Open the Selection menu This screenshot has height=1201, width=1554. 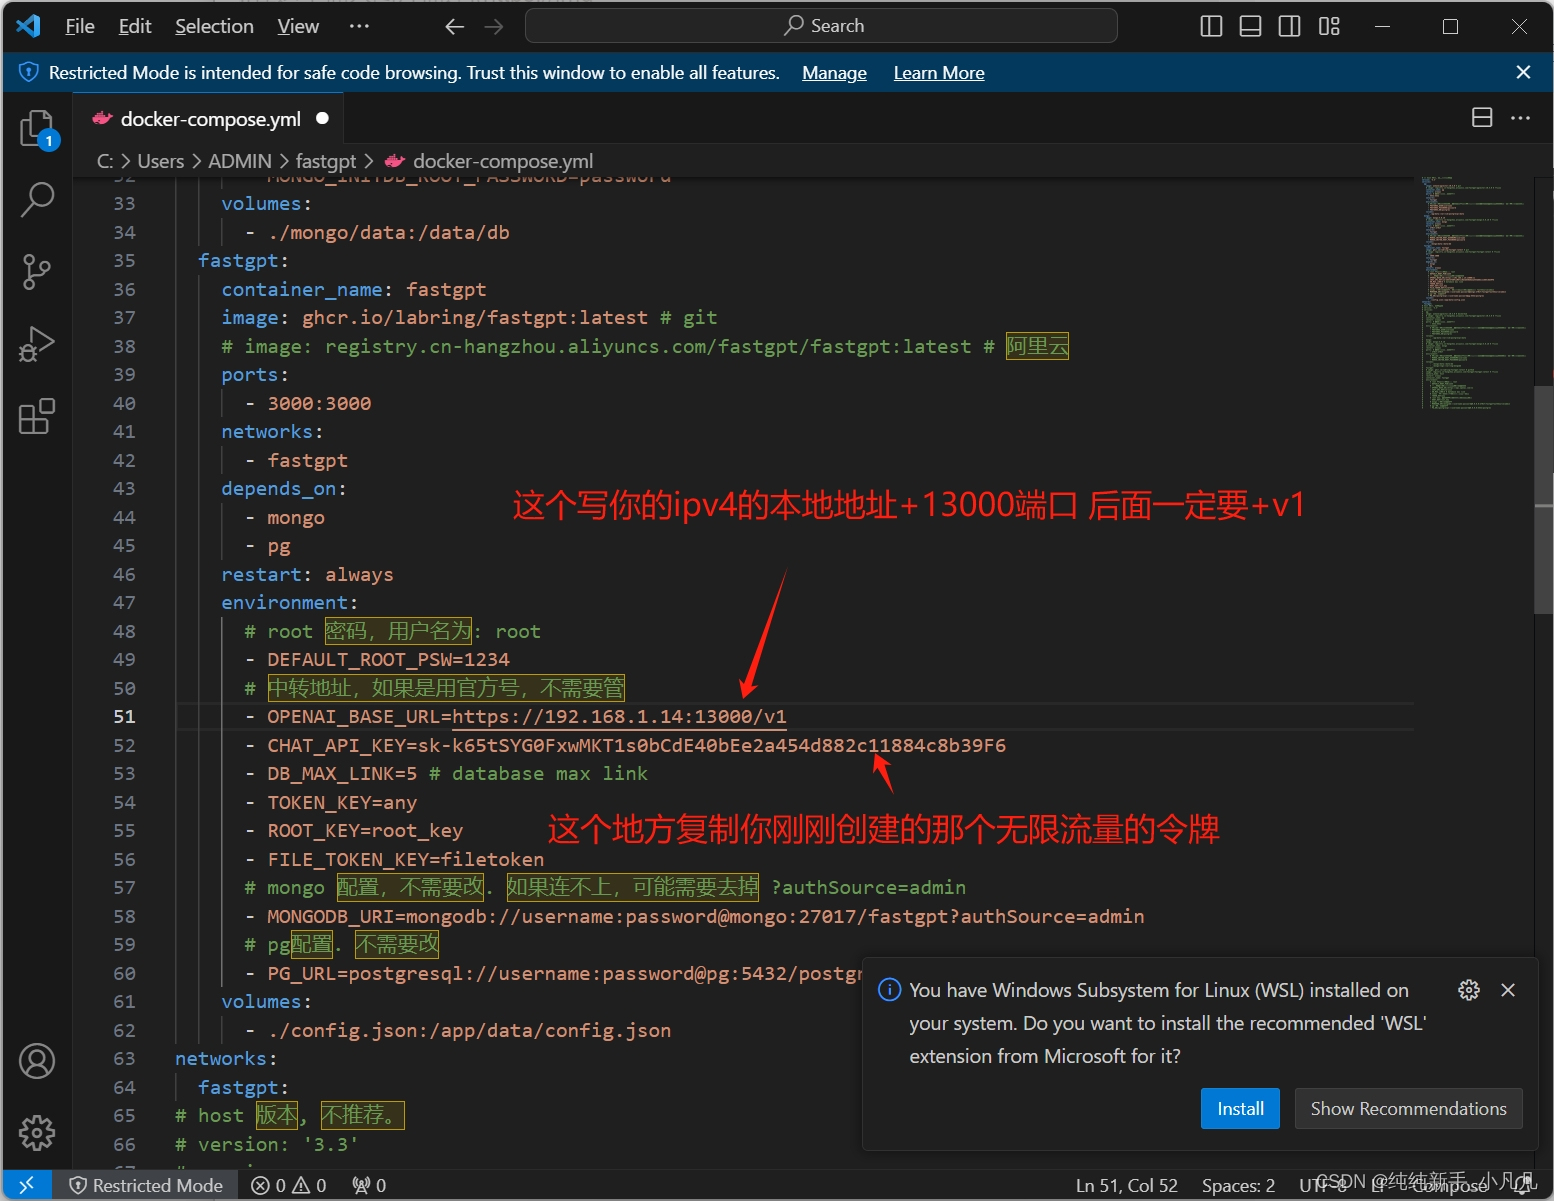[214, 26]
